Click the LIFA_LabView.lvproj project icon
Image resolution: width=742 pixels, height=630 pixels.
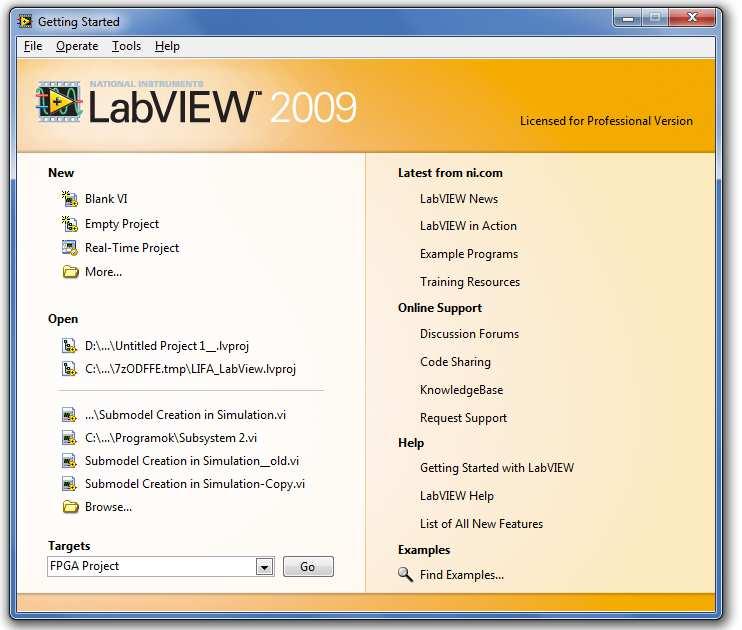click(69, 368)
